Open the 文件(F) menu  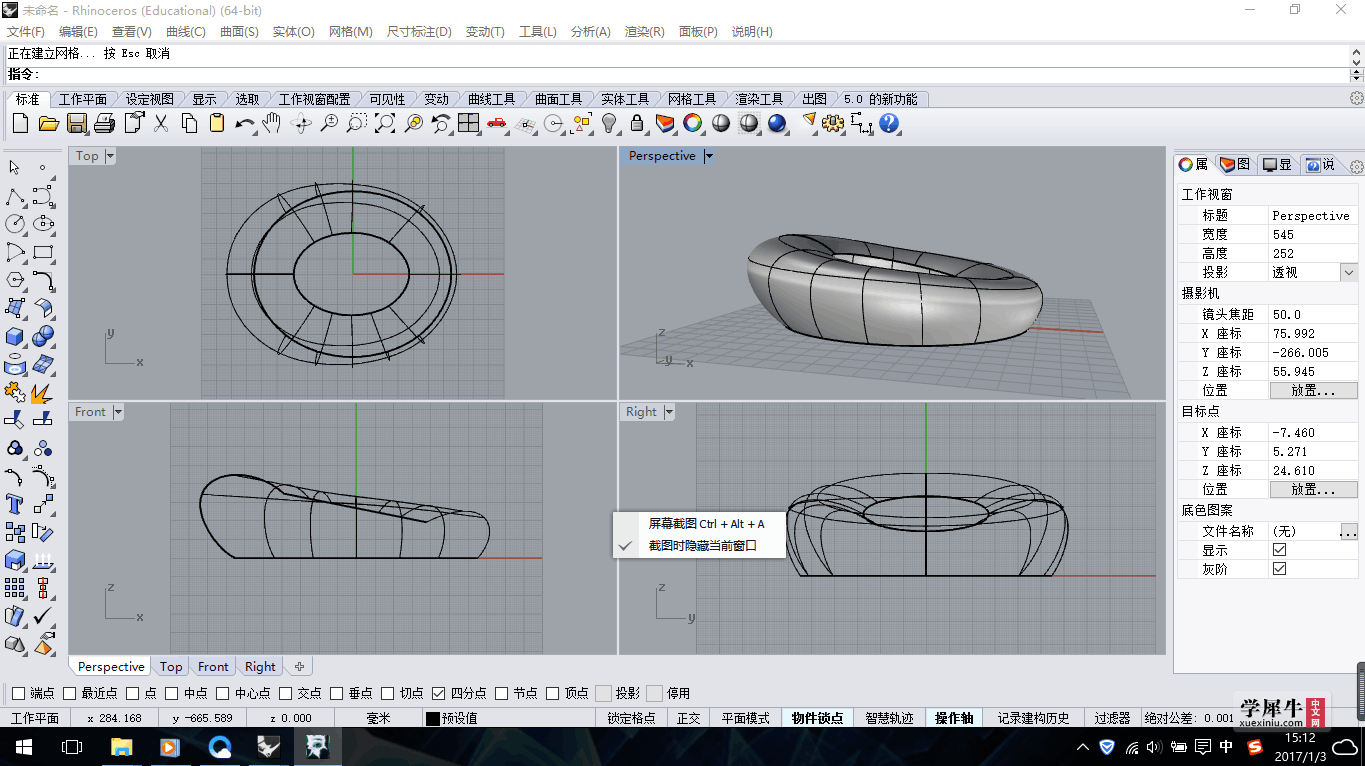pos(26,32)
